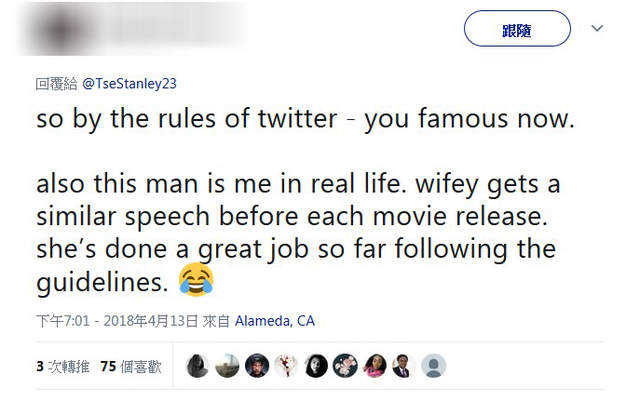Click the default gray silhouette avatar
640x401 pixels.
click(433, 367)
